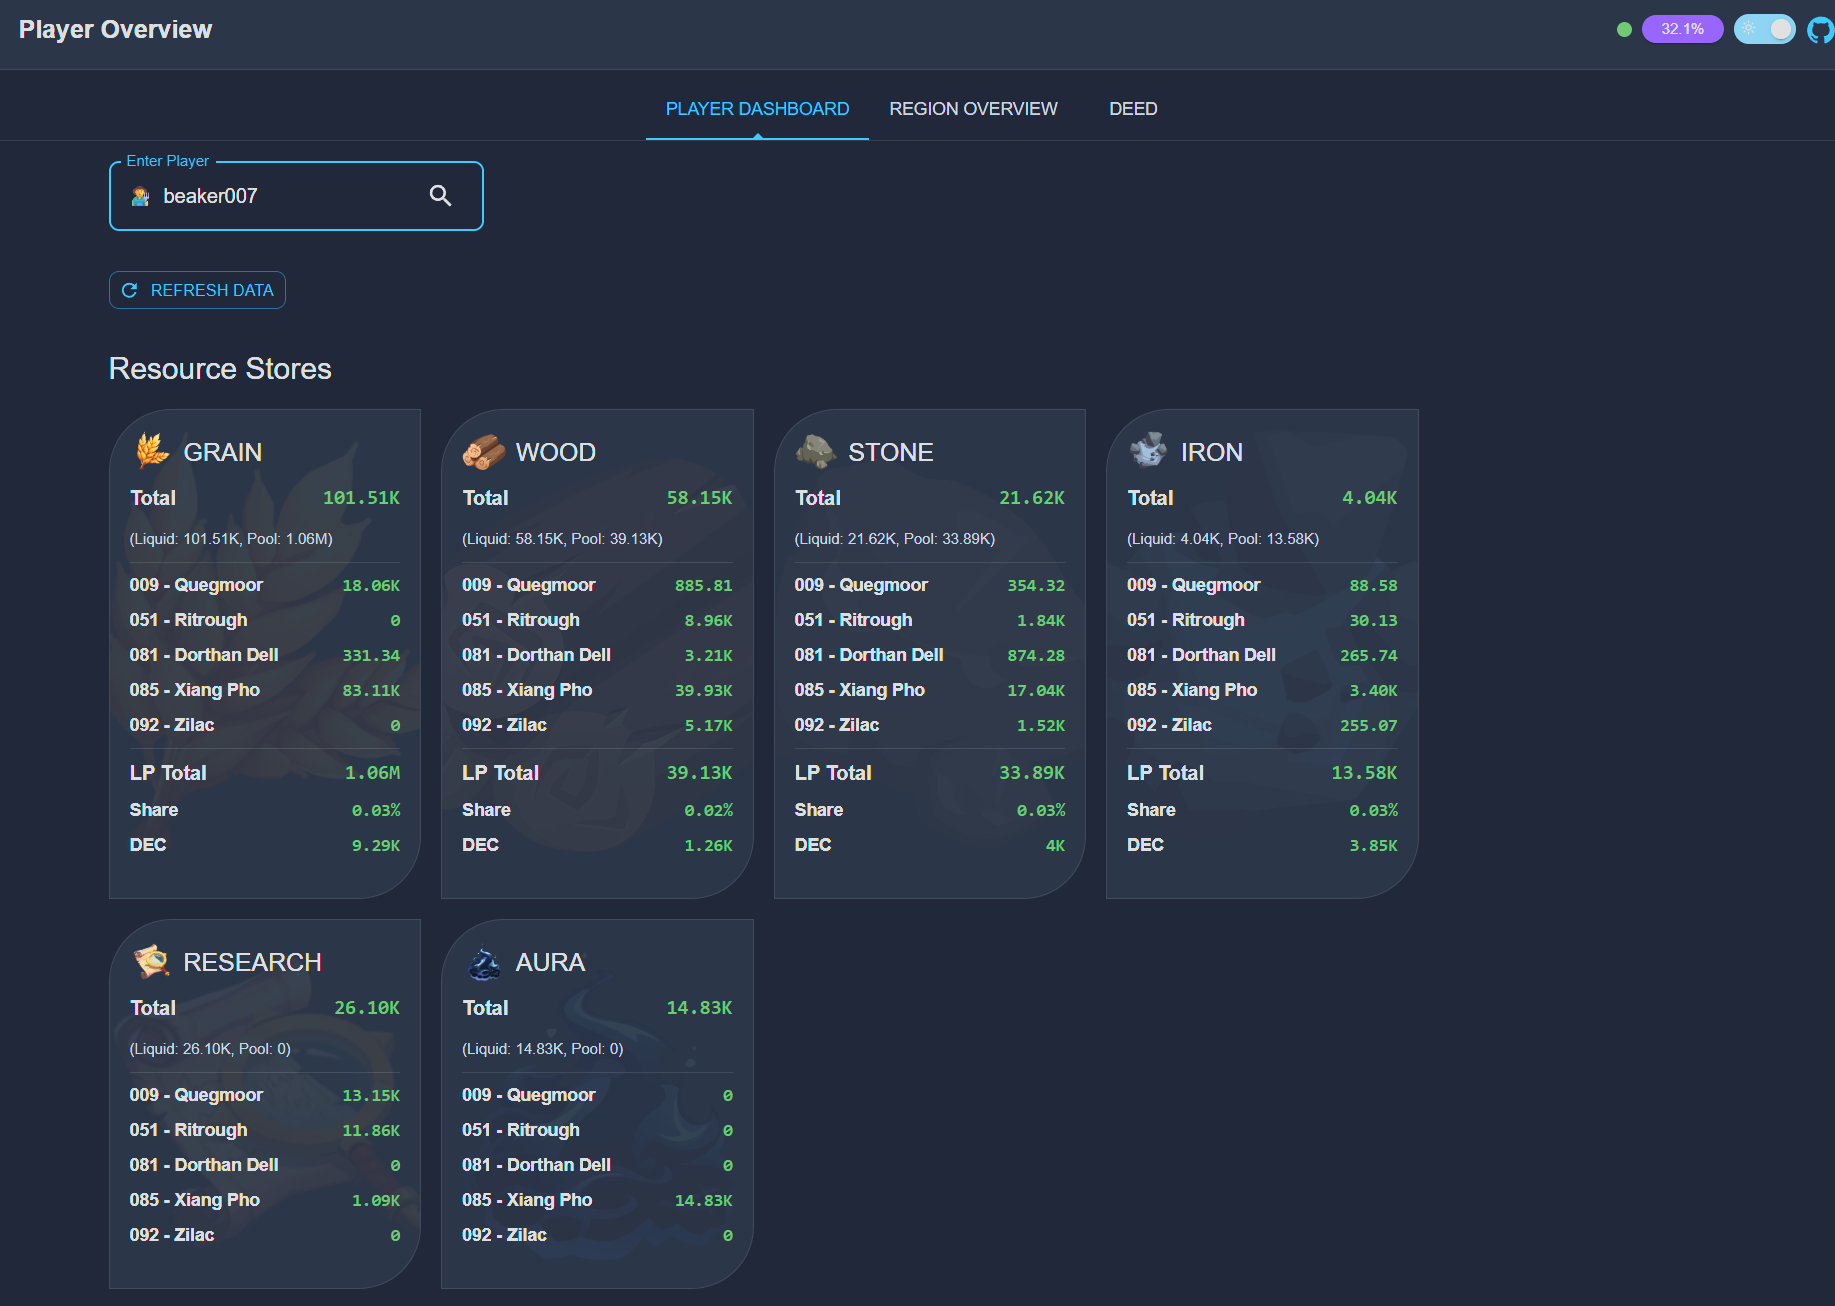This screenshot has height=1306, width=1835.
Task: Click the Refresh Data button
Action: (197, 290)
